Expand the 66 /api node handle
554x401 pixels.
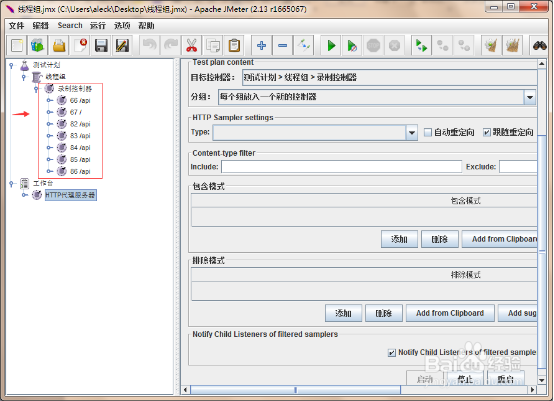(49, 100)
